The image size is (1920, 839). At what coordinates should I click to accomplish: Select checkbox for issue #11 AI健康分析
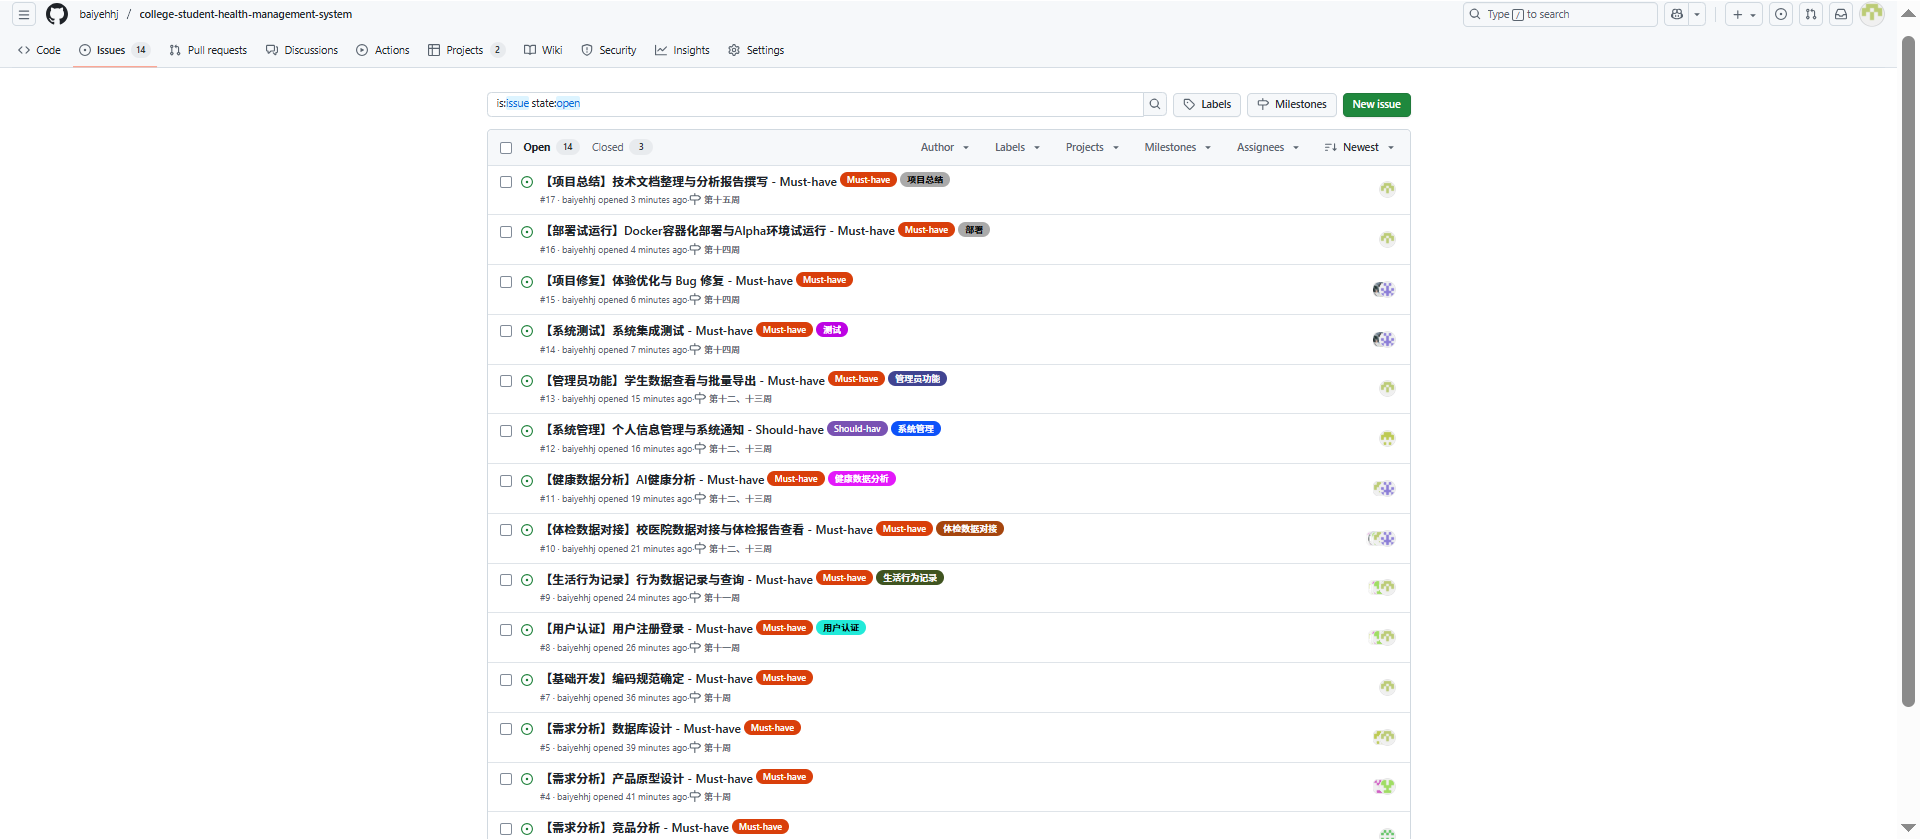point(506,481)
